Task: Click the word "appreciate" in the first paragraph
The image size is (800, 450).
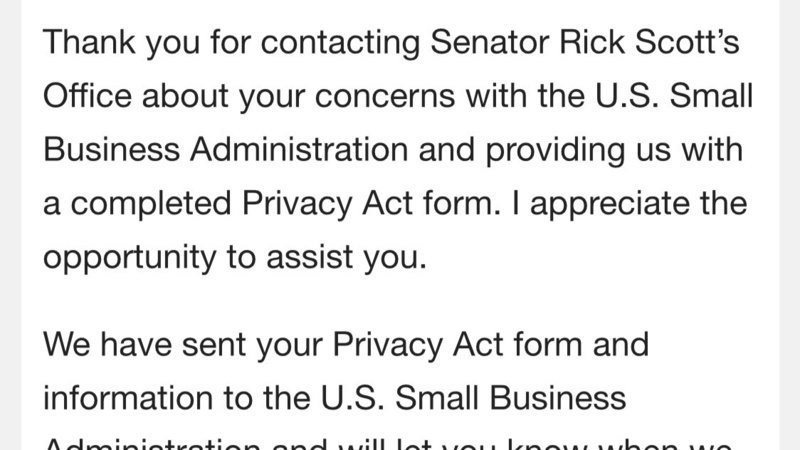Action: (610, 205)
